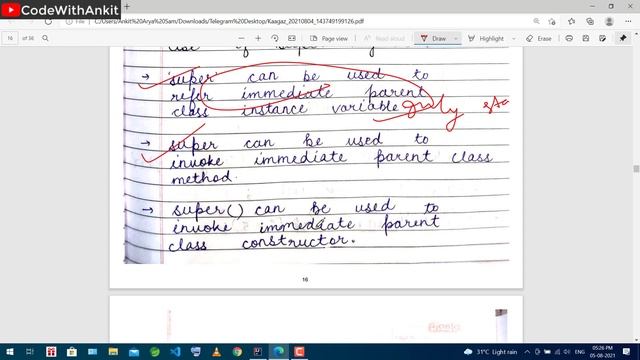Open a new browser tab

click(127, 7)
